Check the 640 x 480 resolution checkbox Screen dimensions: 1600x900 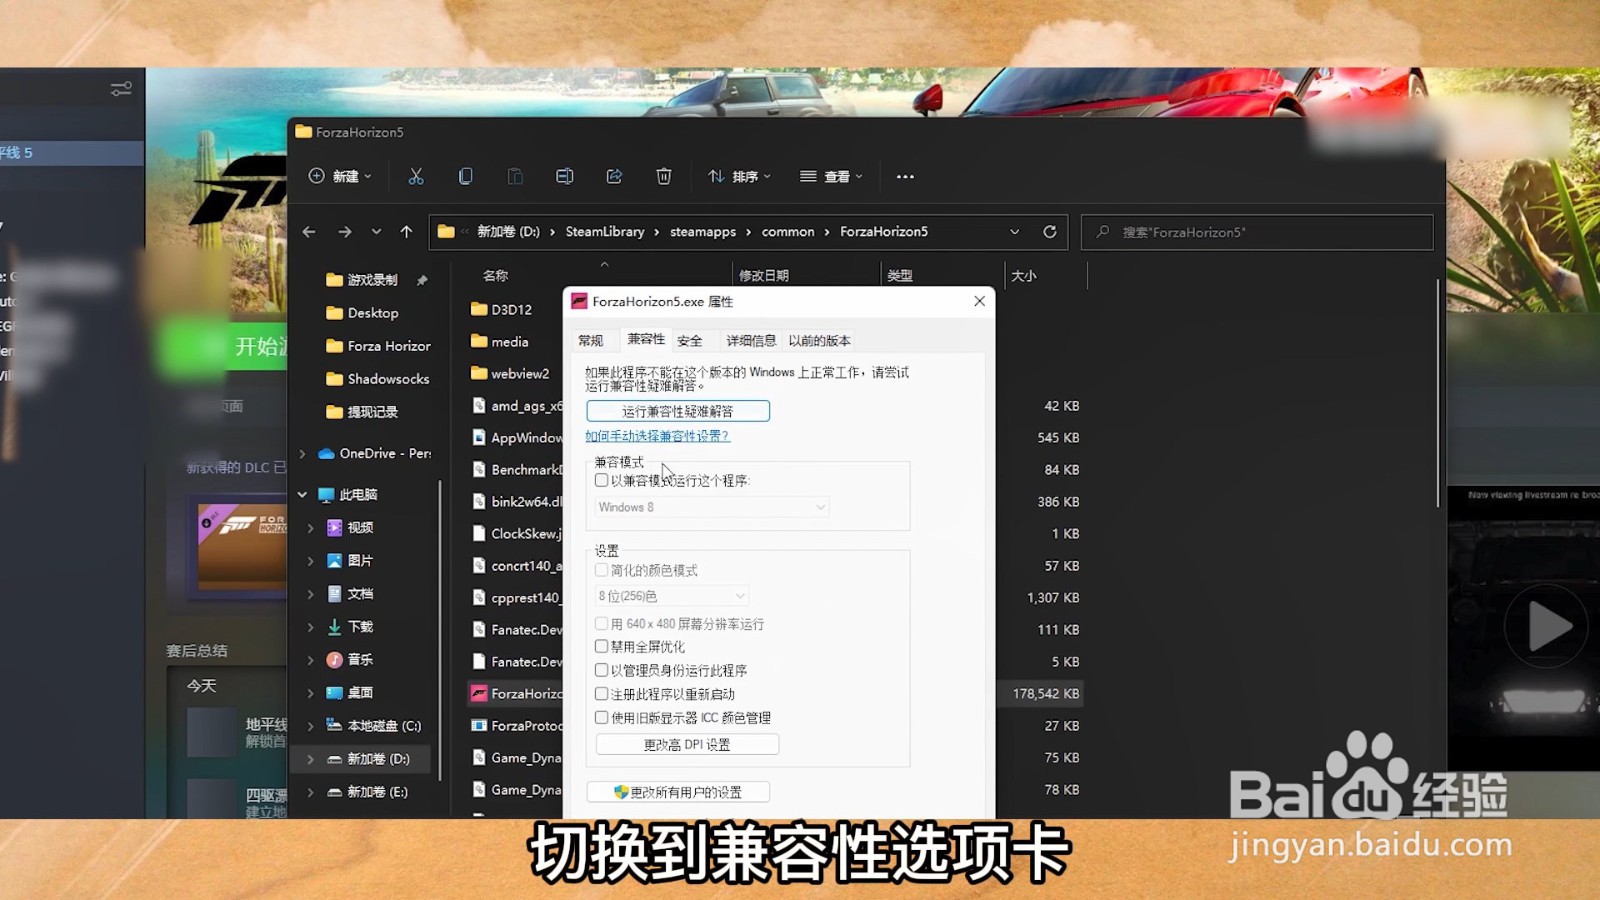tap(601, 623)
